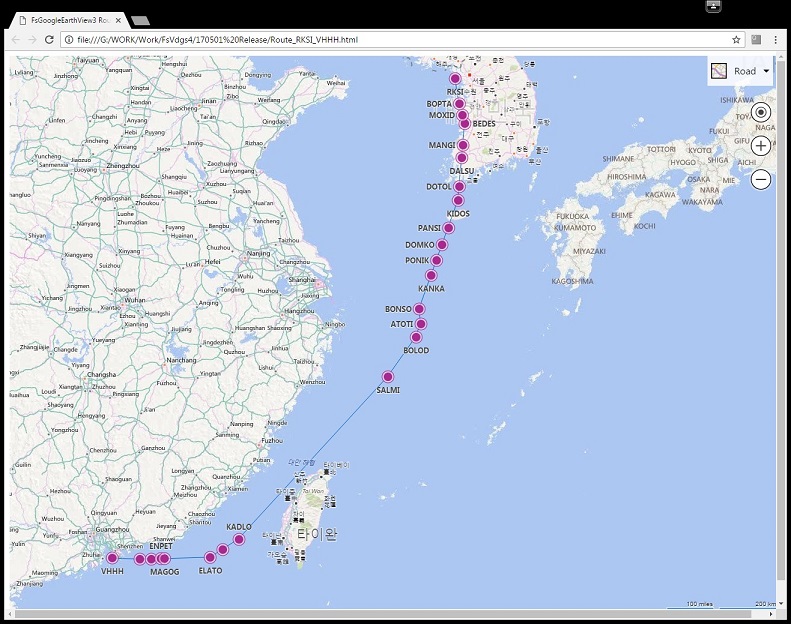This screenshot has width=791, height=624.
Task: Zoom in with the map plus button
Action: pyautogui.click(x=761, y=146)
